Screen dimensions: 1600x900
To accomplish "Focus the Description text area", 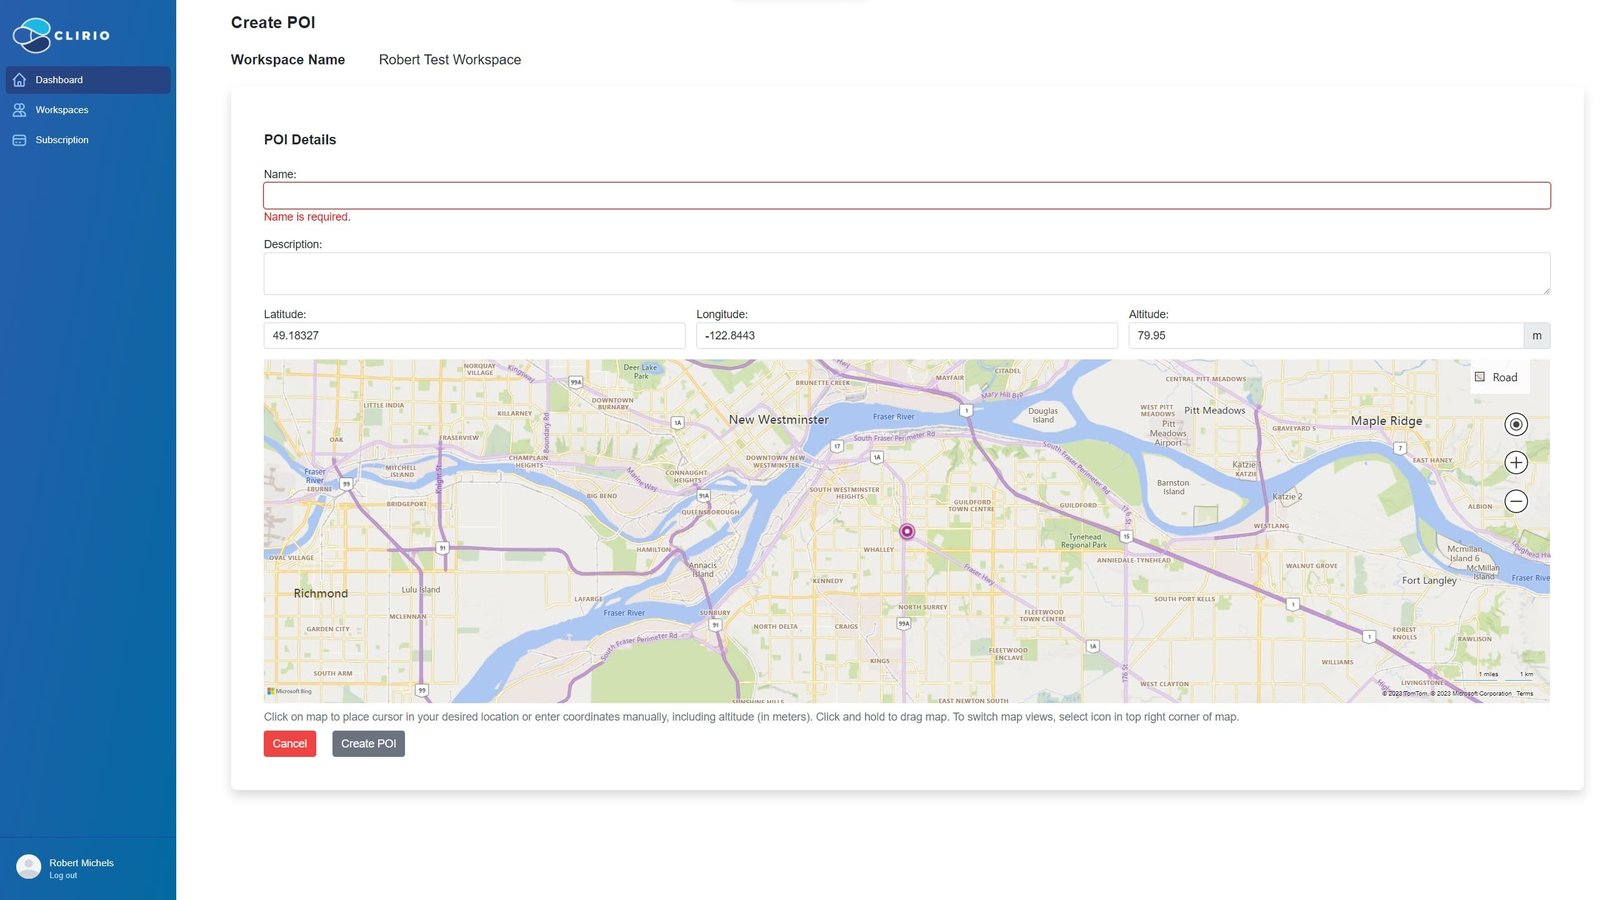I will [907, 274].
